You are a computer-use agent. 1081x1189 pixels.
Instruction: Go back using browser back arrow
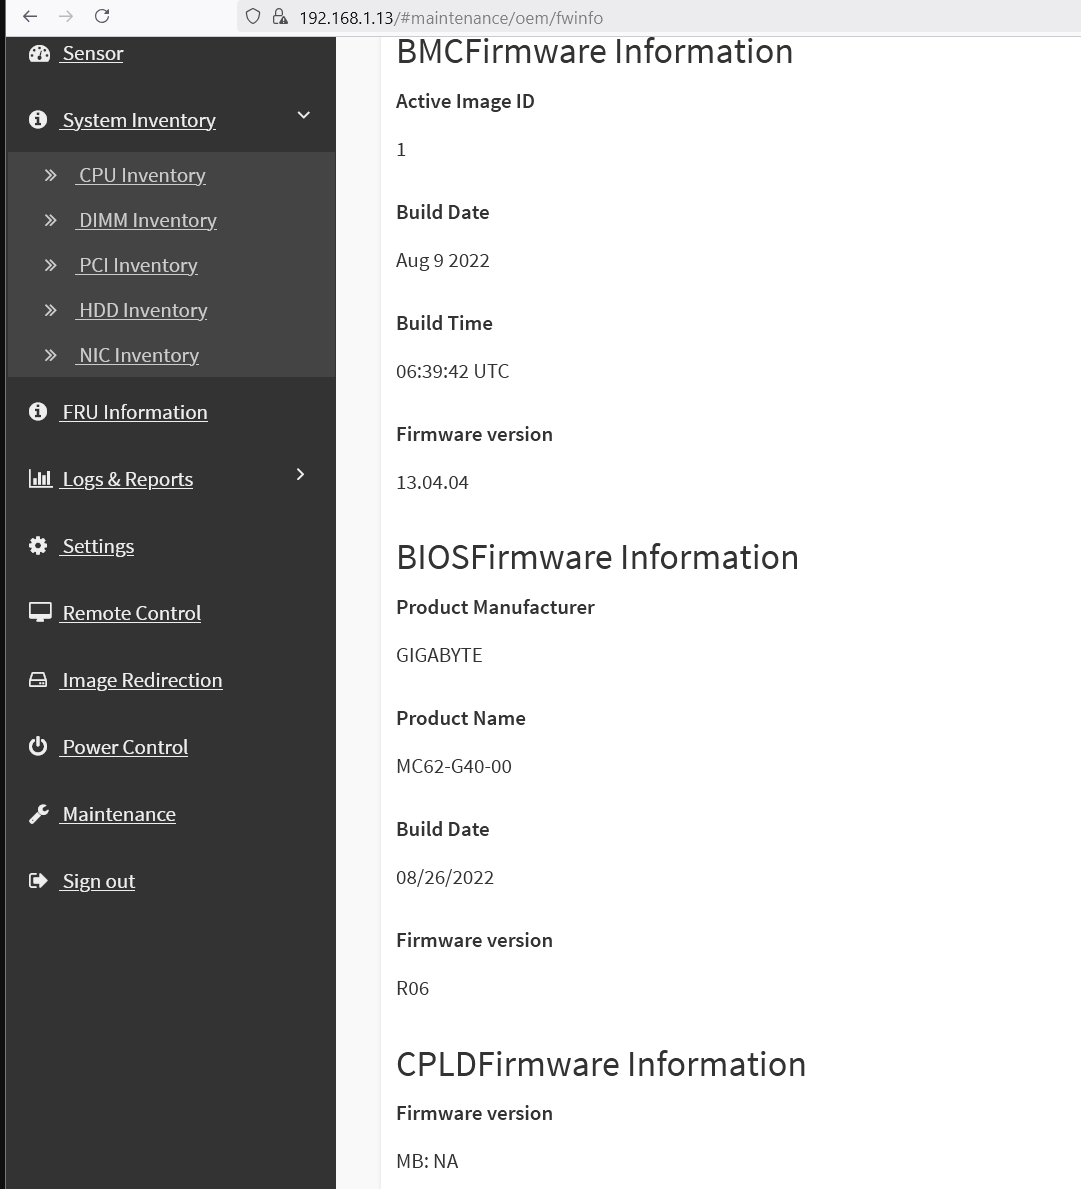(30, 16)
